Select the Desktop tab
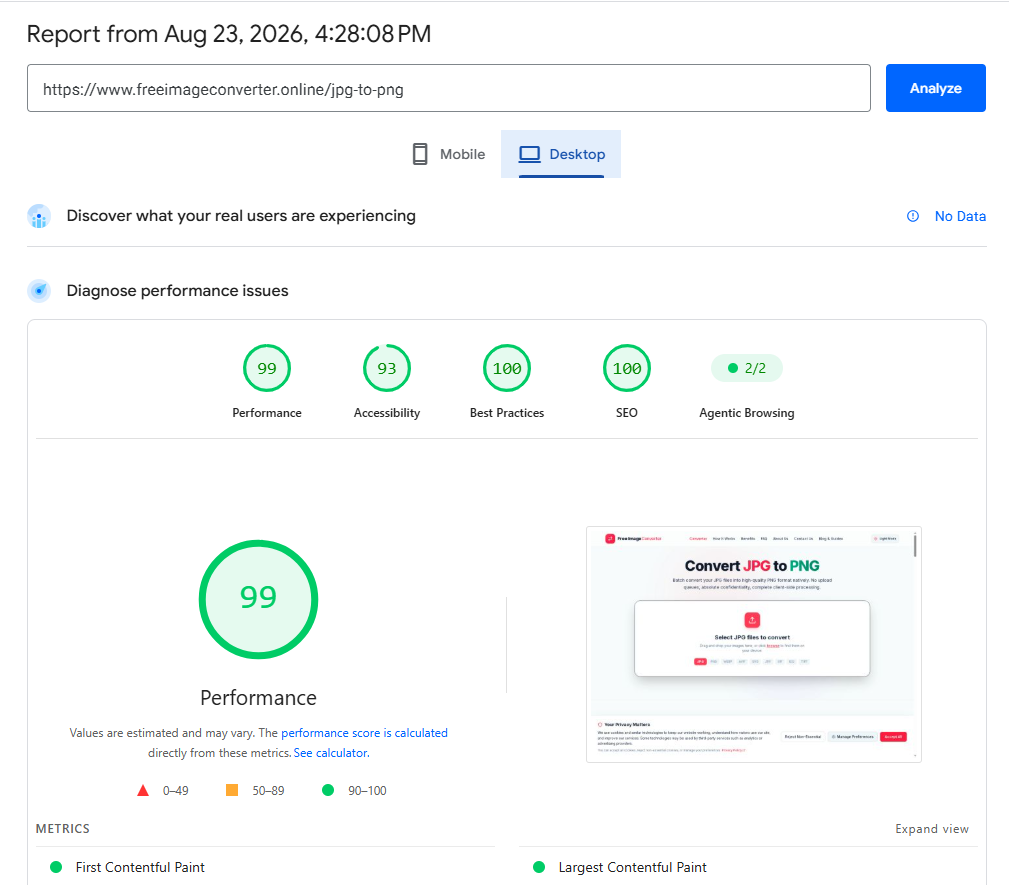The image size is (1009, 885). coord(561,154)
